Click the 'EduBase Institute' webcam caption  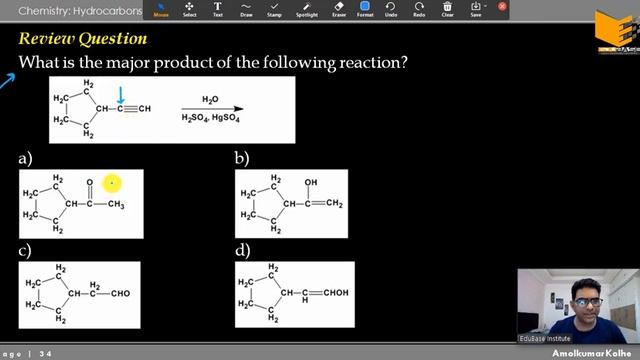point(545,338)
